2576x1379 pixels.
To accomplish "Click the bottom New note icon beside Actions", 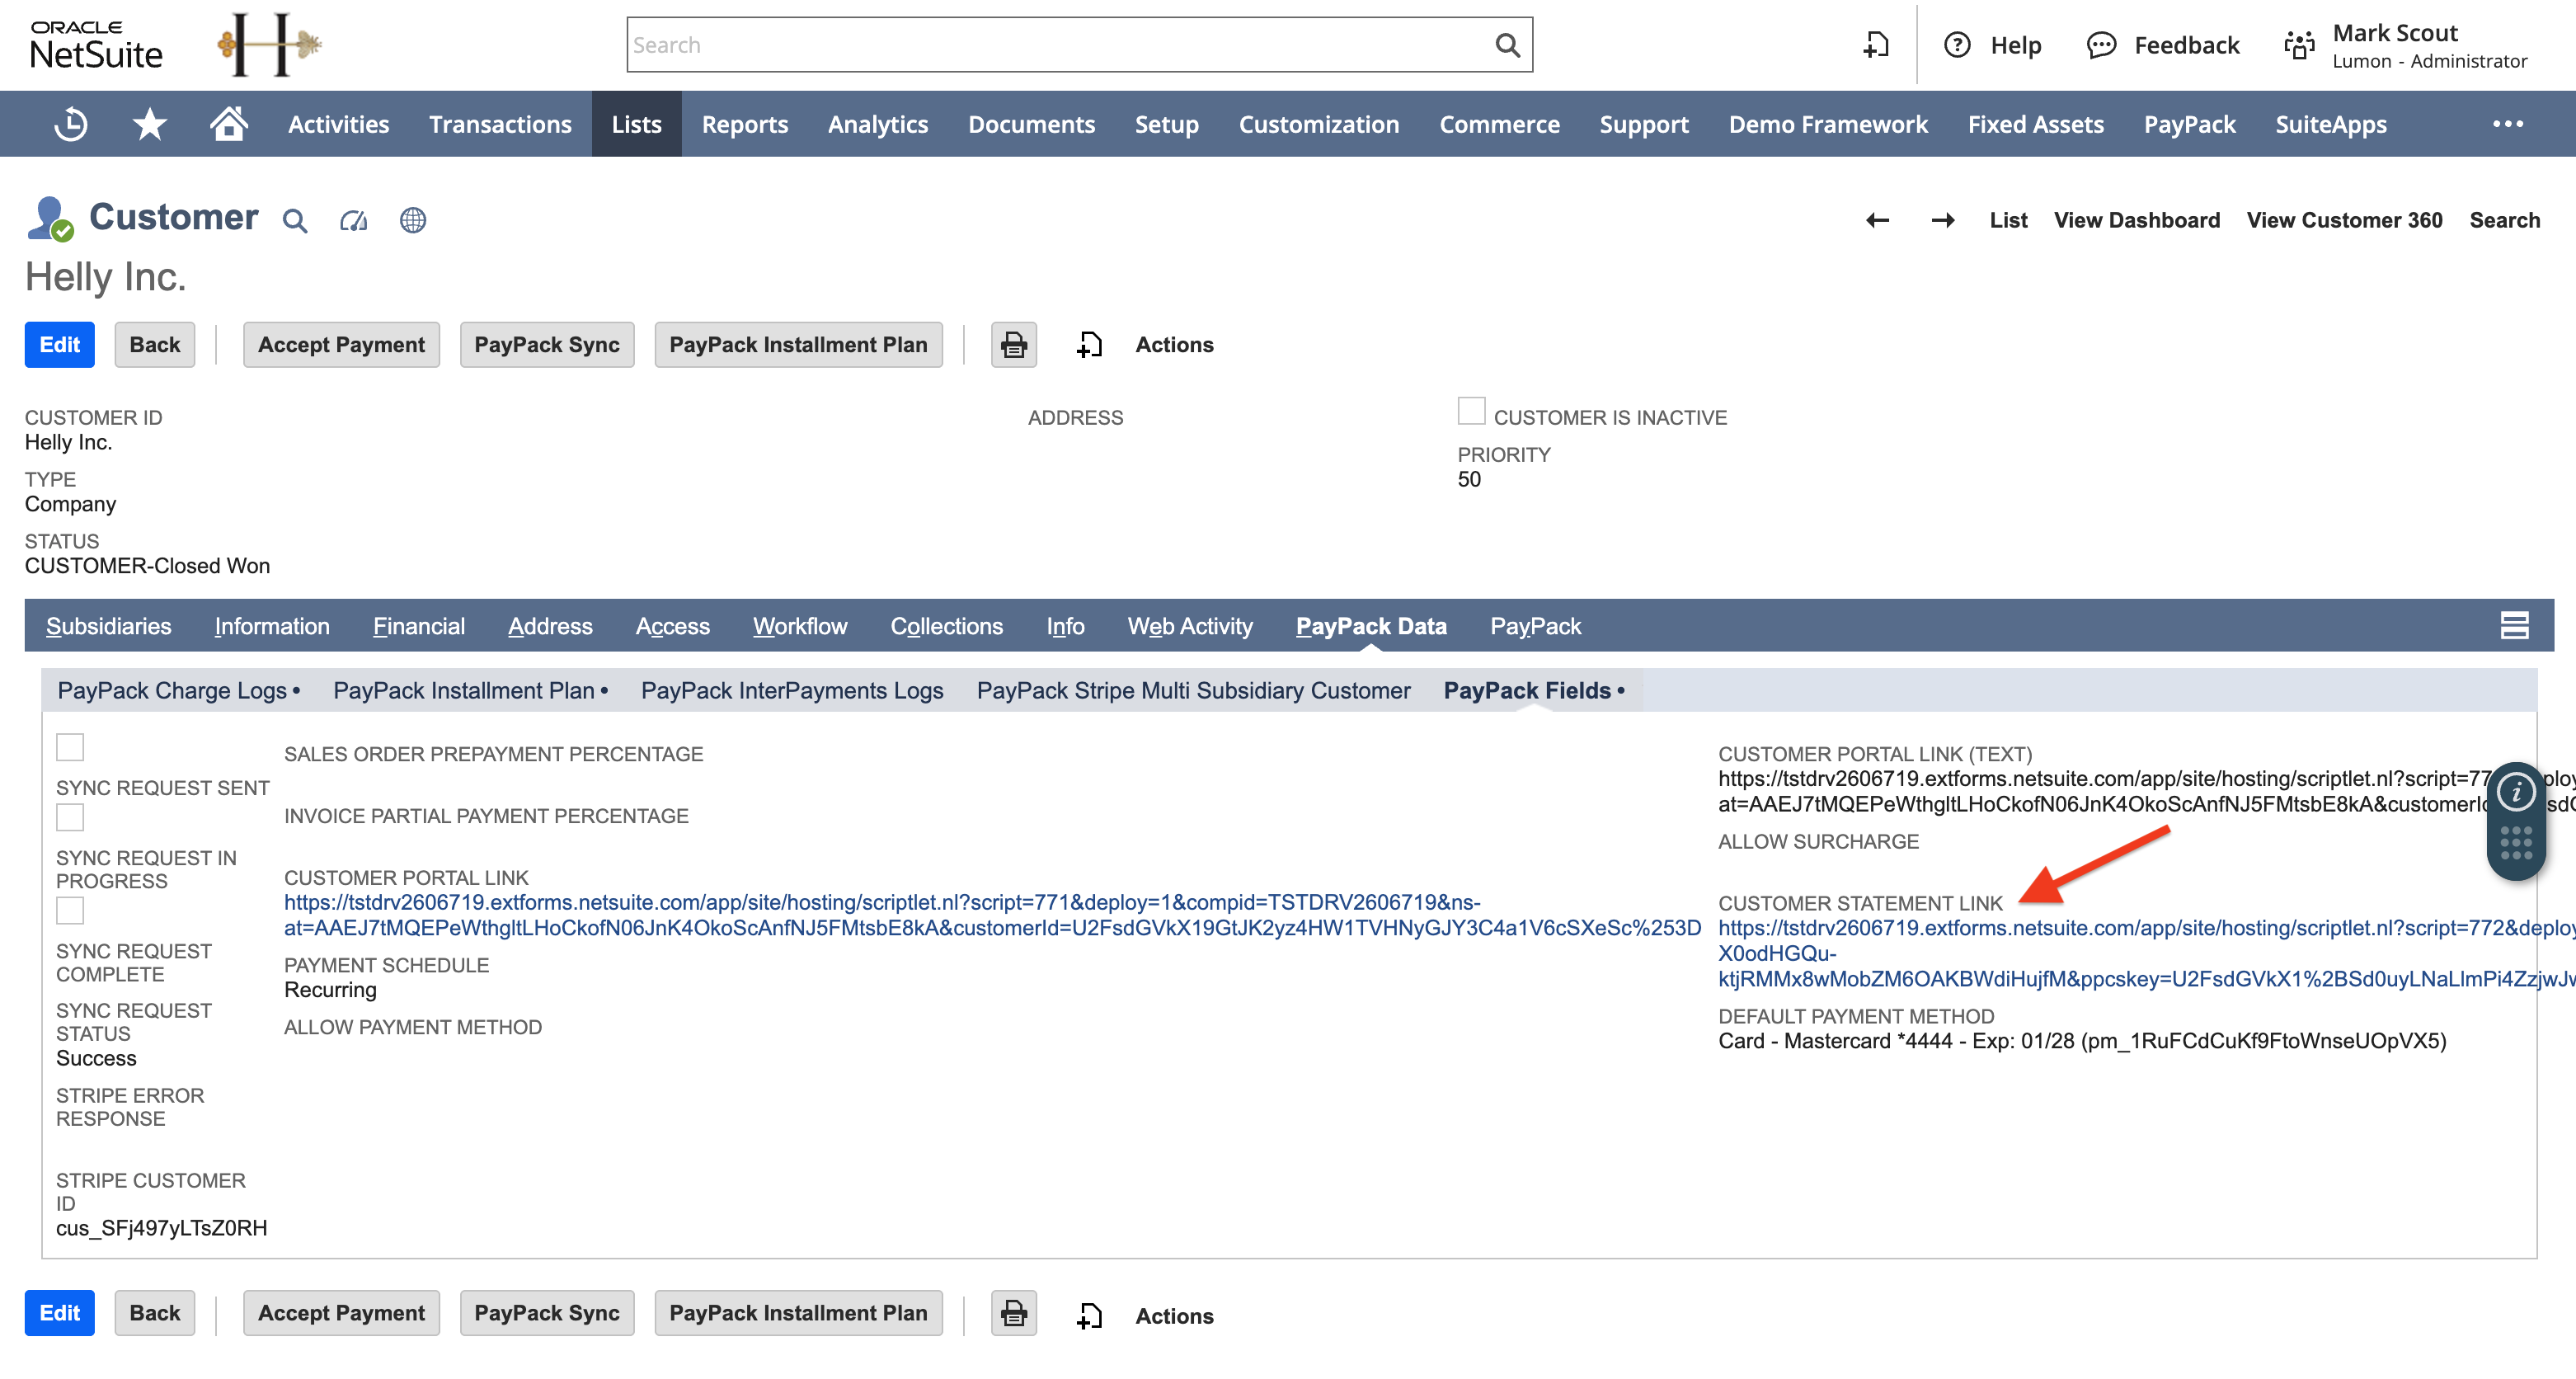I will 1089,1316.
